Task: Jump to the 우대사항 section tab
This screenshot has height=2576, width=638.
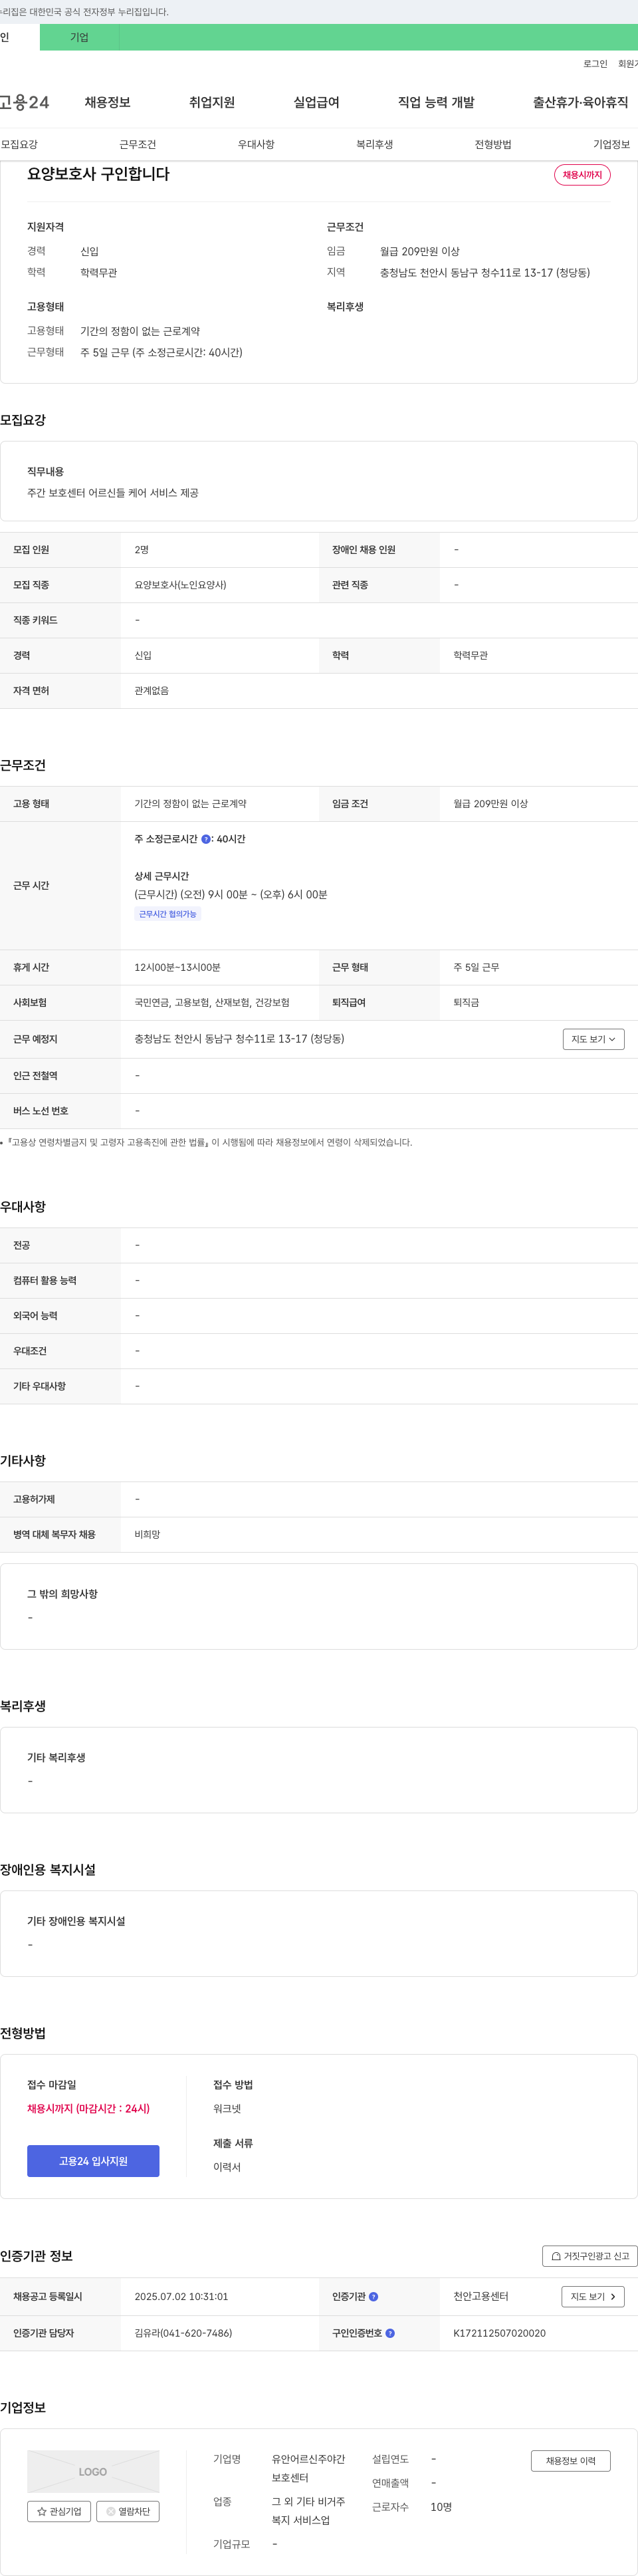Action: click(256, 144)
